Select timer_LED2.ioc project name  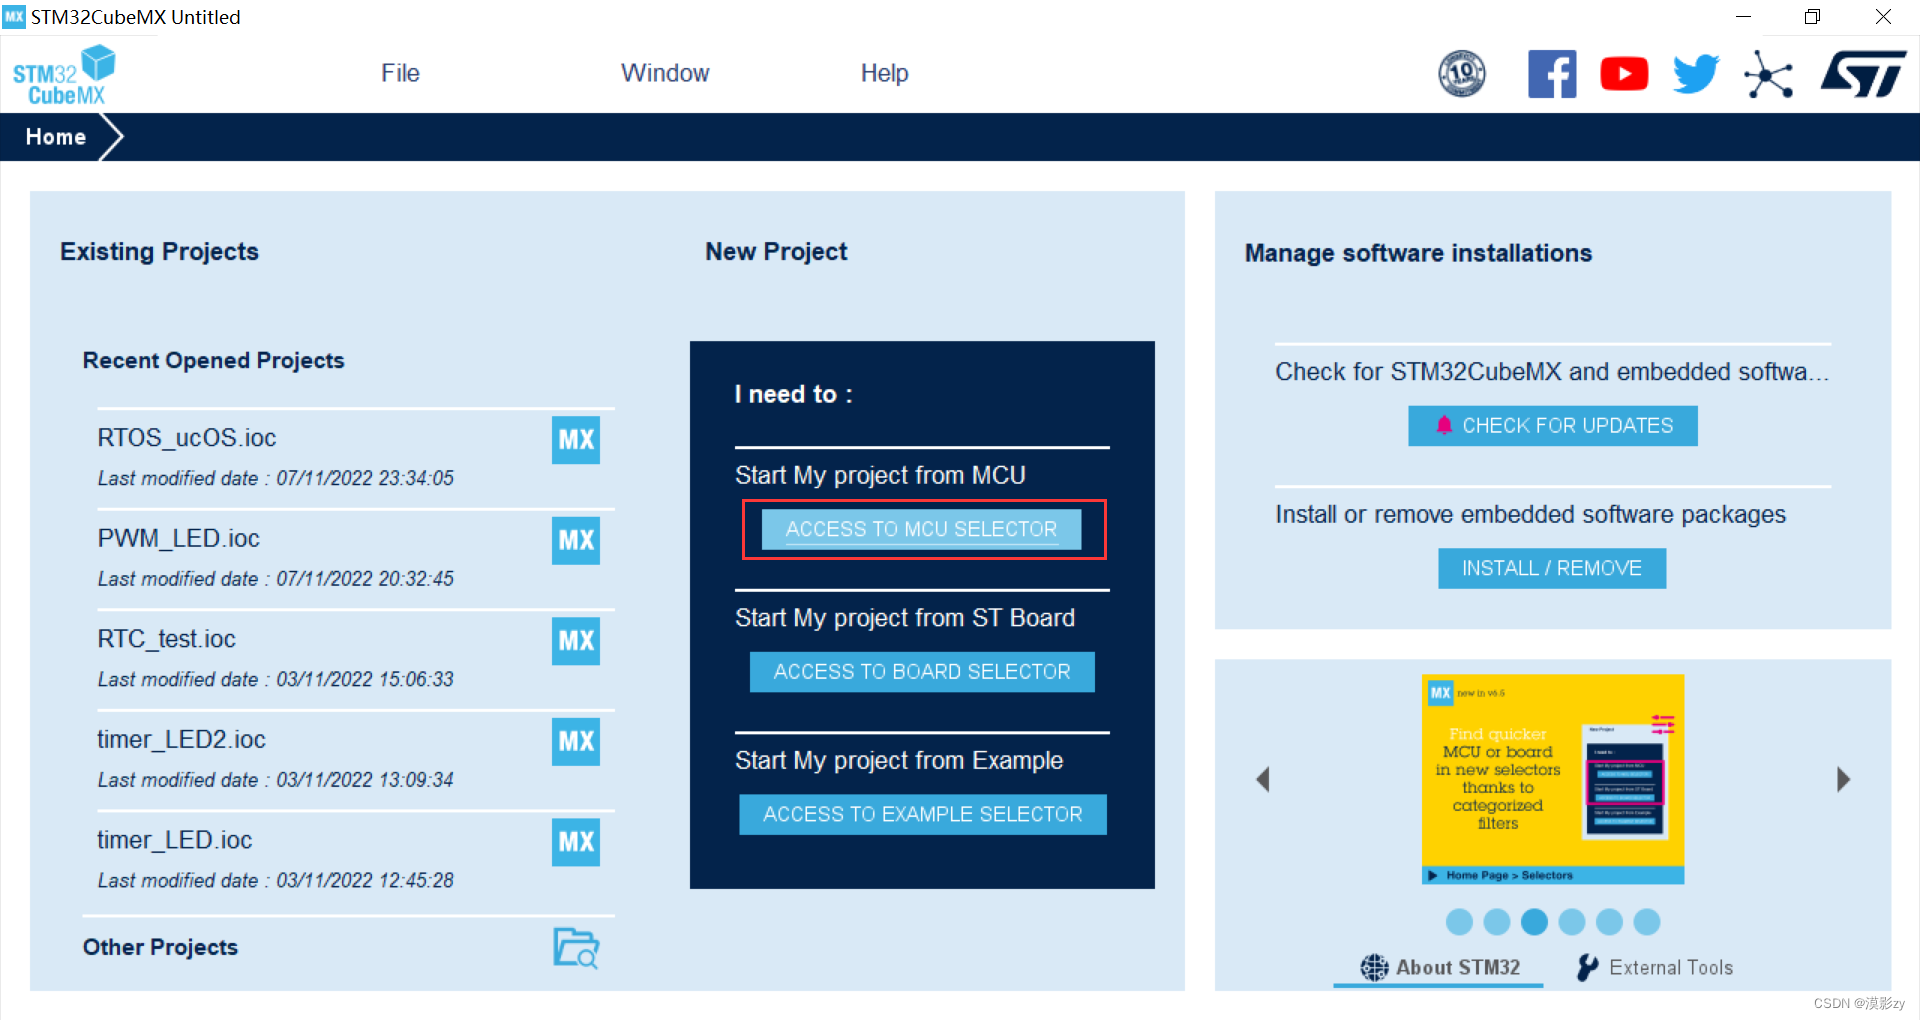(181, 739)
